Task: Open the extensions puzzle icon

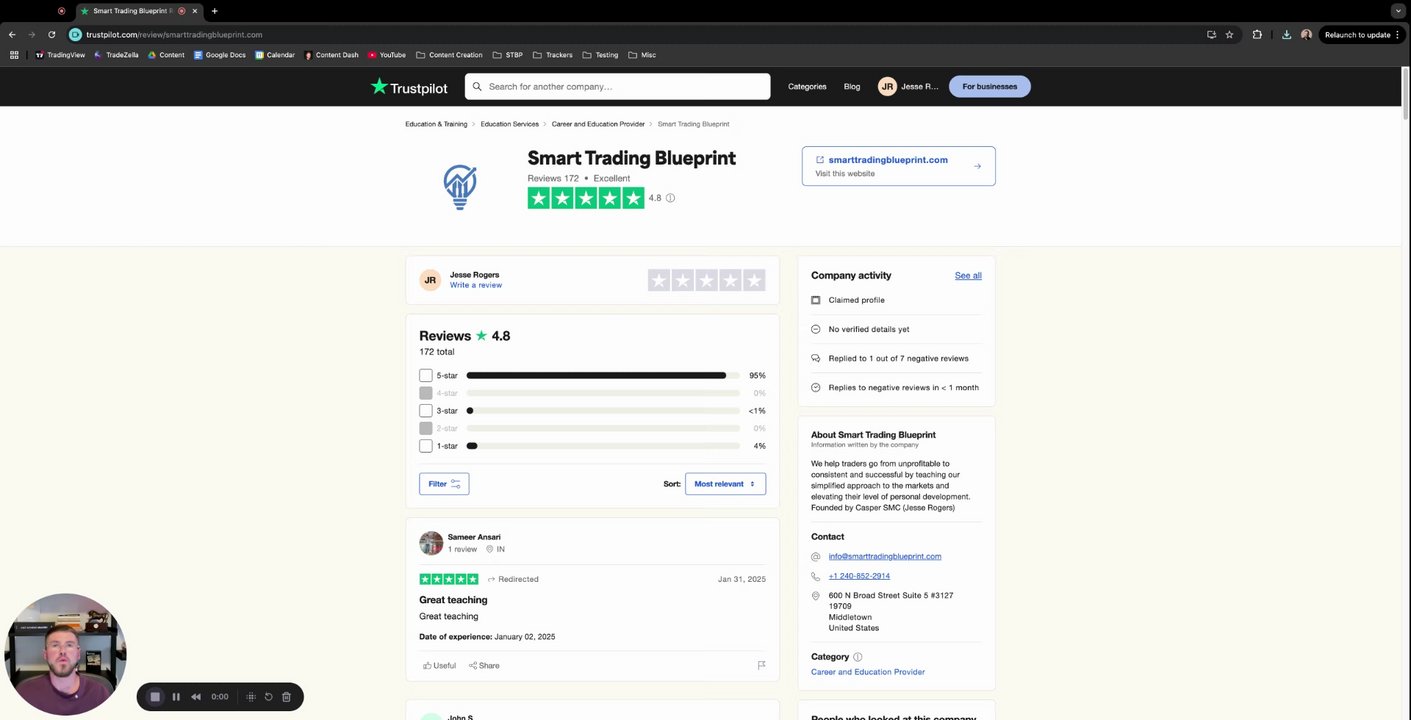Action: (x=1257, y=34)
